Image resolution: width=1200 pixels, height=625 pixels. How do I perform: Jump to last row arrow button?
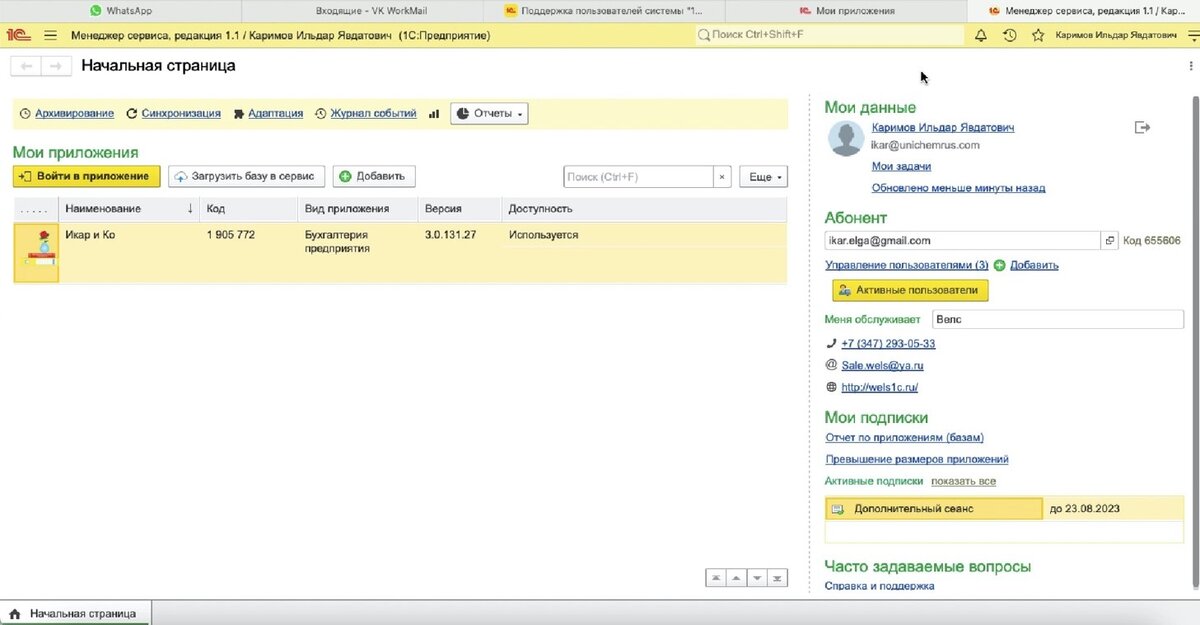(x=777, y=578)
